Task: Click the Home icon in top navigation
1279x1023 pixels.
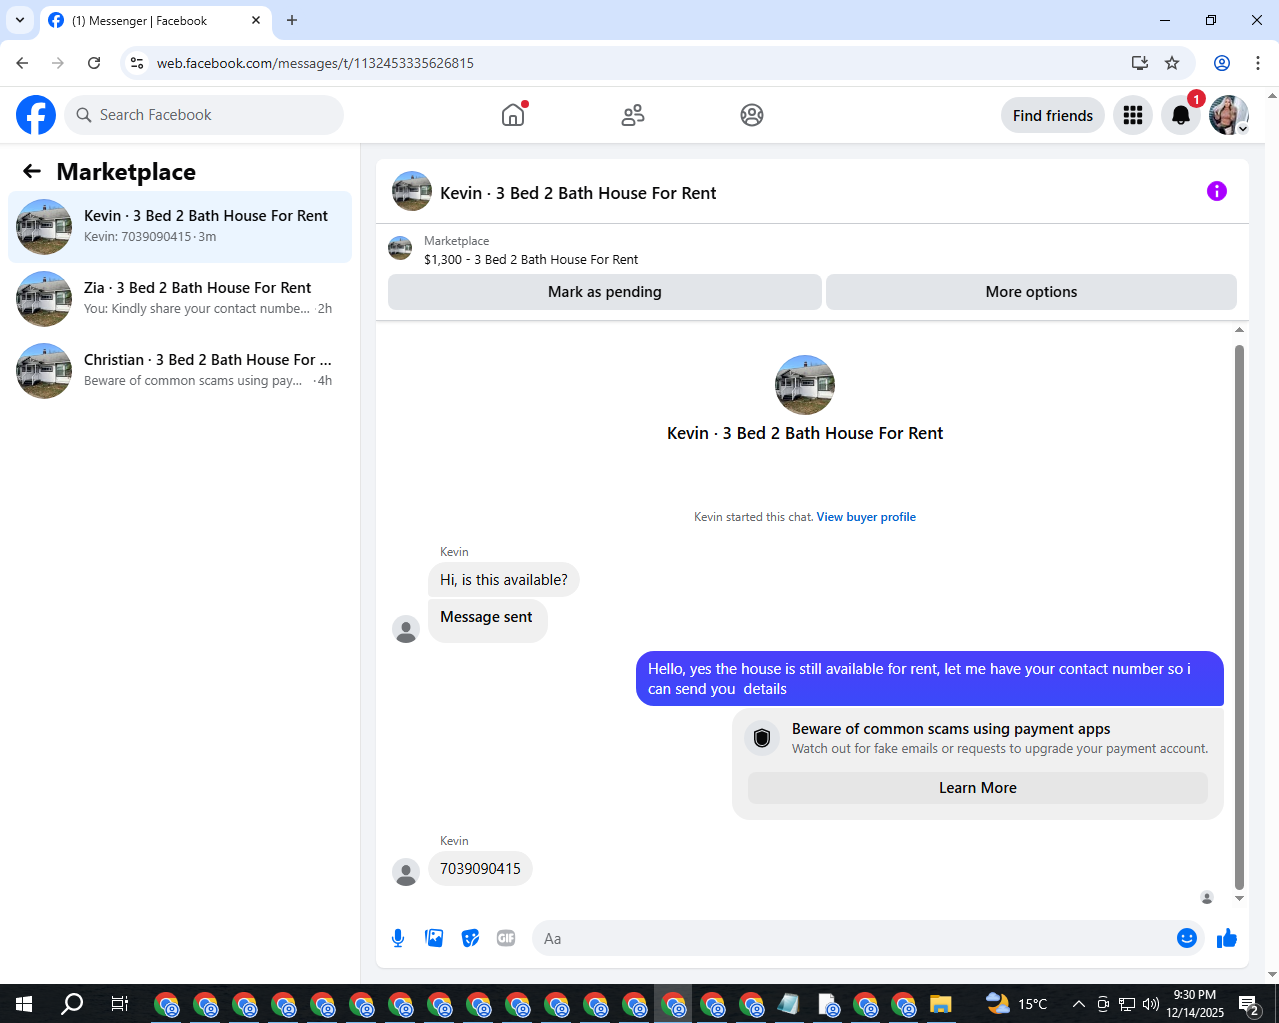Action: pyautogui.click(x=513, y=115)
